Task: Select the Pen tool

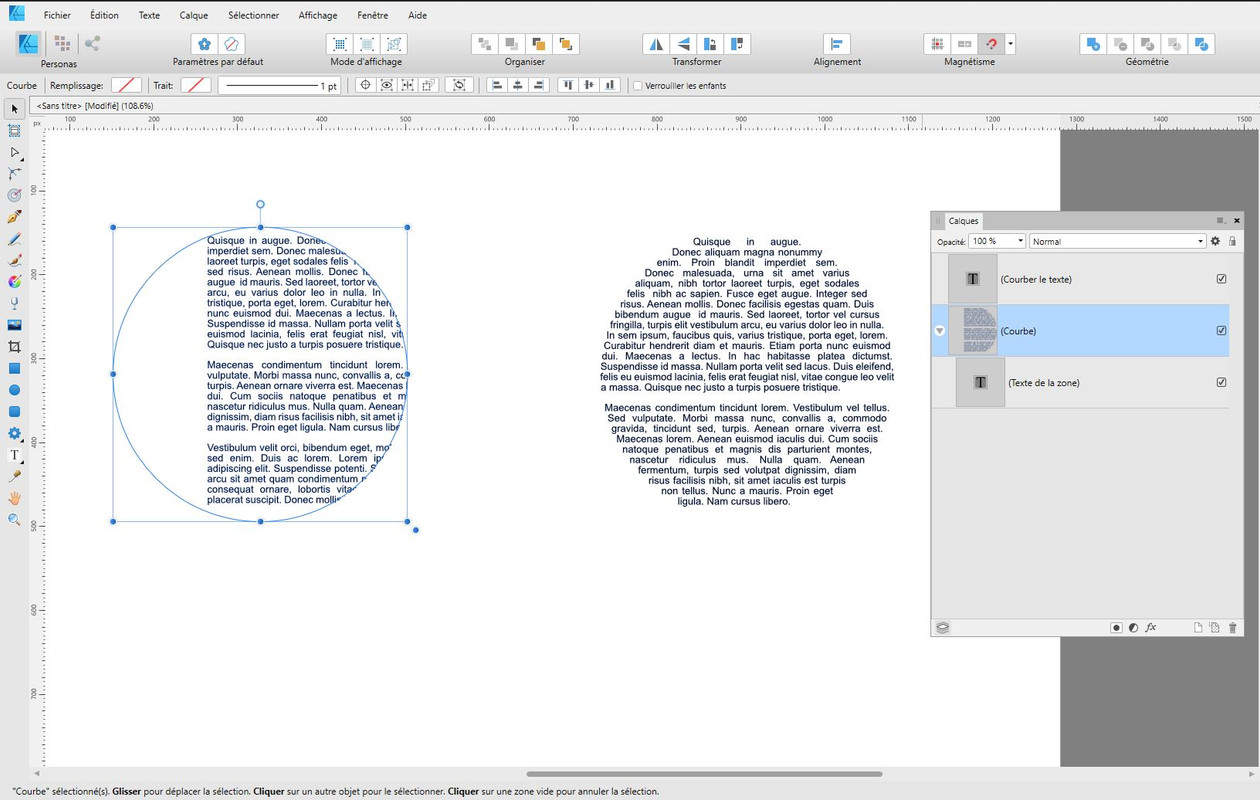Action: coord(14,217)
